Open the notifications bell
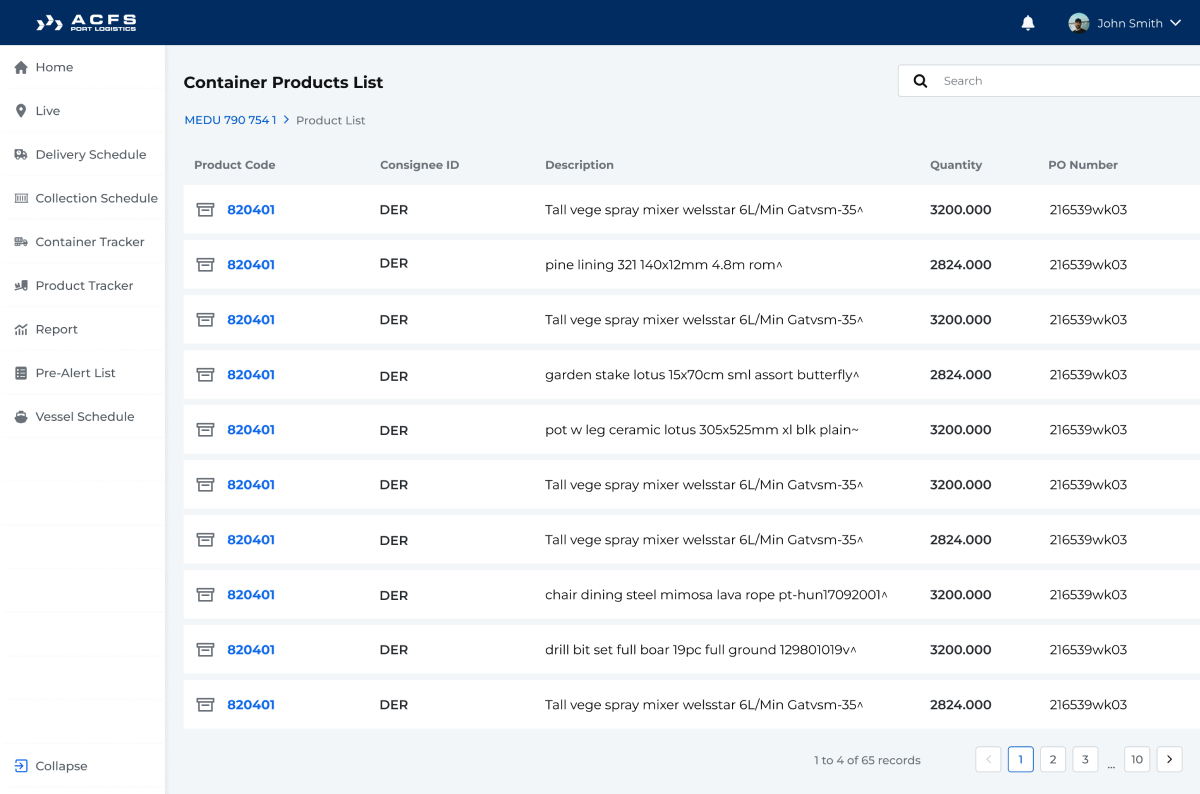The width and height of the screenshot is (1200, 794). click(x=1028, y=22)
